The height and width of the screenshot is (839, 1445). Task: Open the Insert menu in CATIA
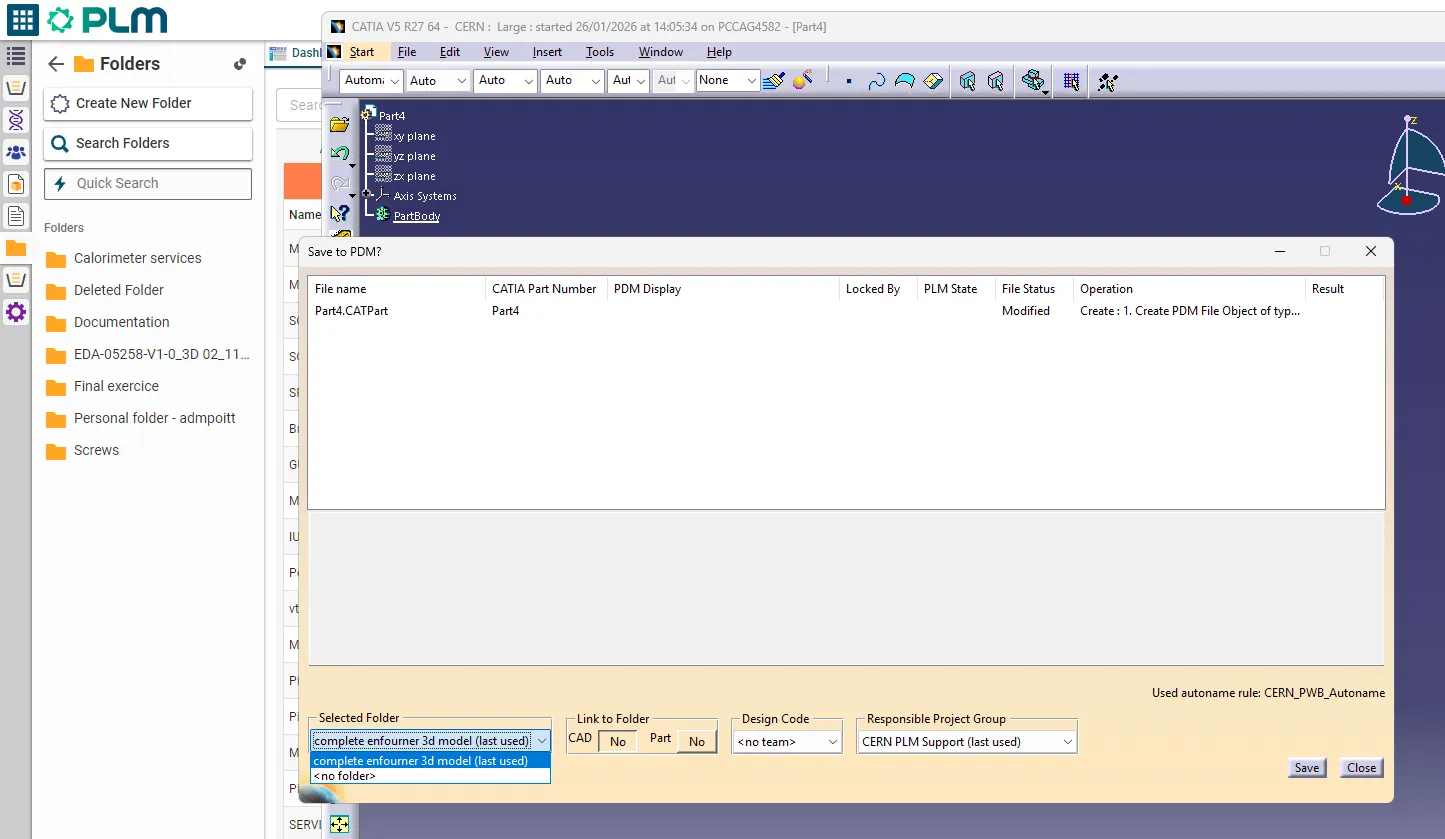click(547, 52)
